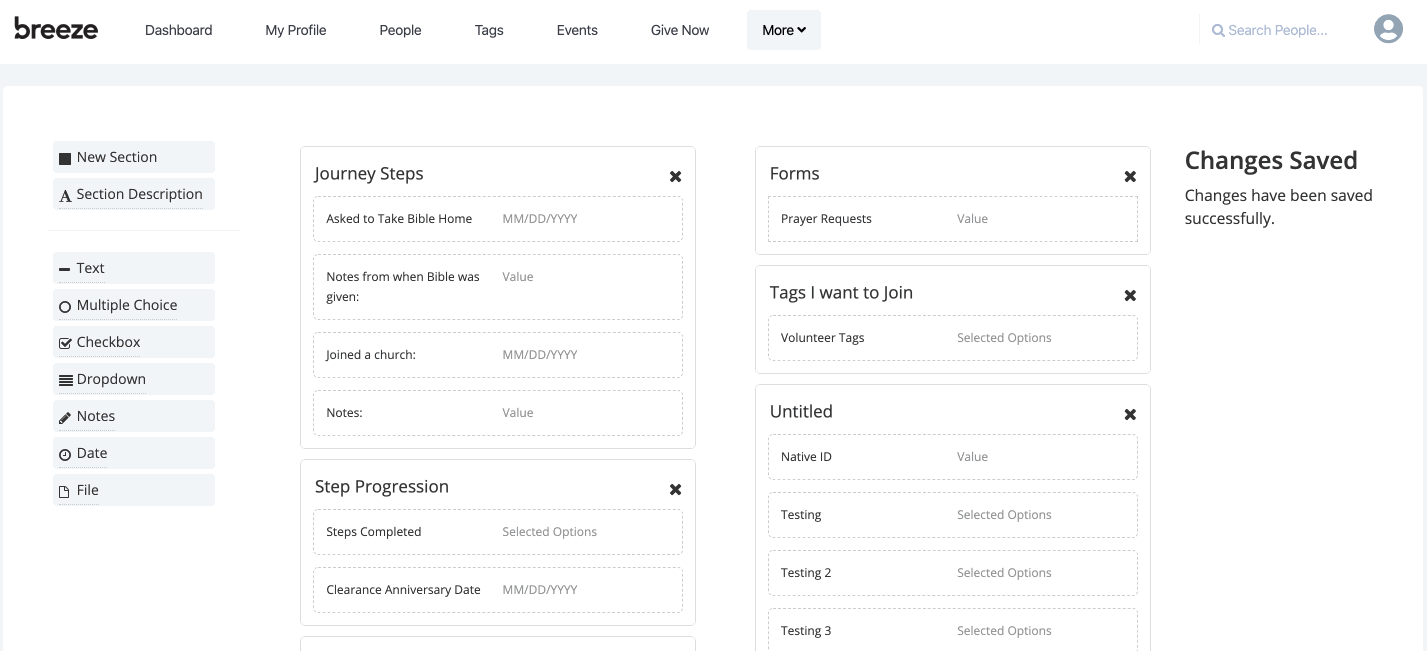Select the Checkbox field type icon
Image resolution: width=1427 pixels, height=651 pixels.
pyautogui.click(x=64, y=342)
